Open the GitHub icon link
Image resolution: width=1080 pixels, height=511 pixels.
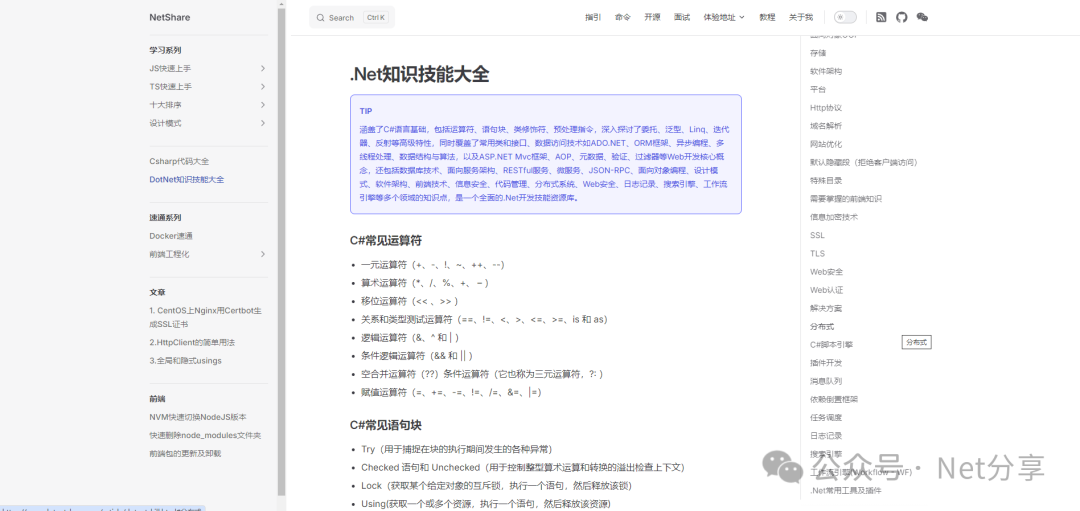point(902,17)
